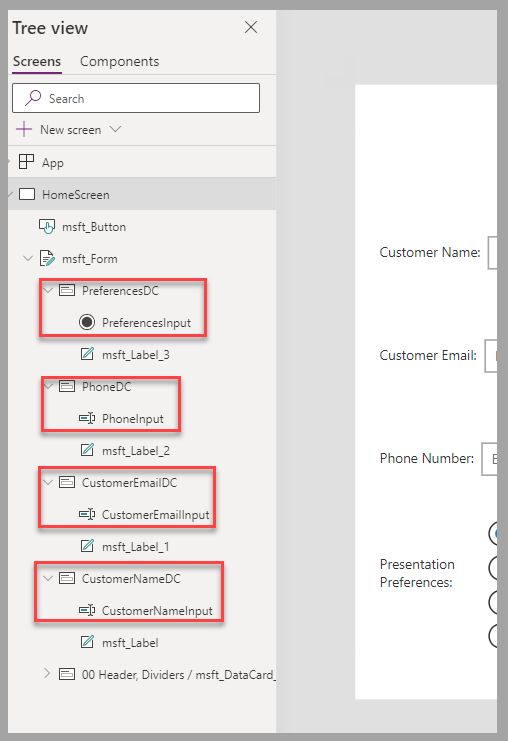
Task: Select the PhoneDC label
Action: (x=106, y=387)
